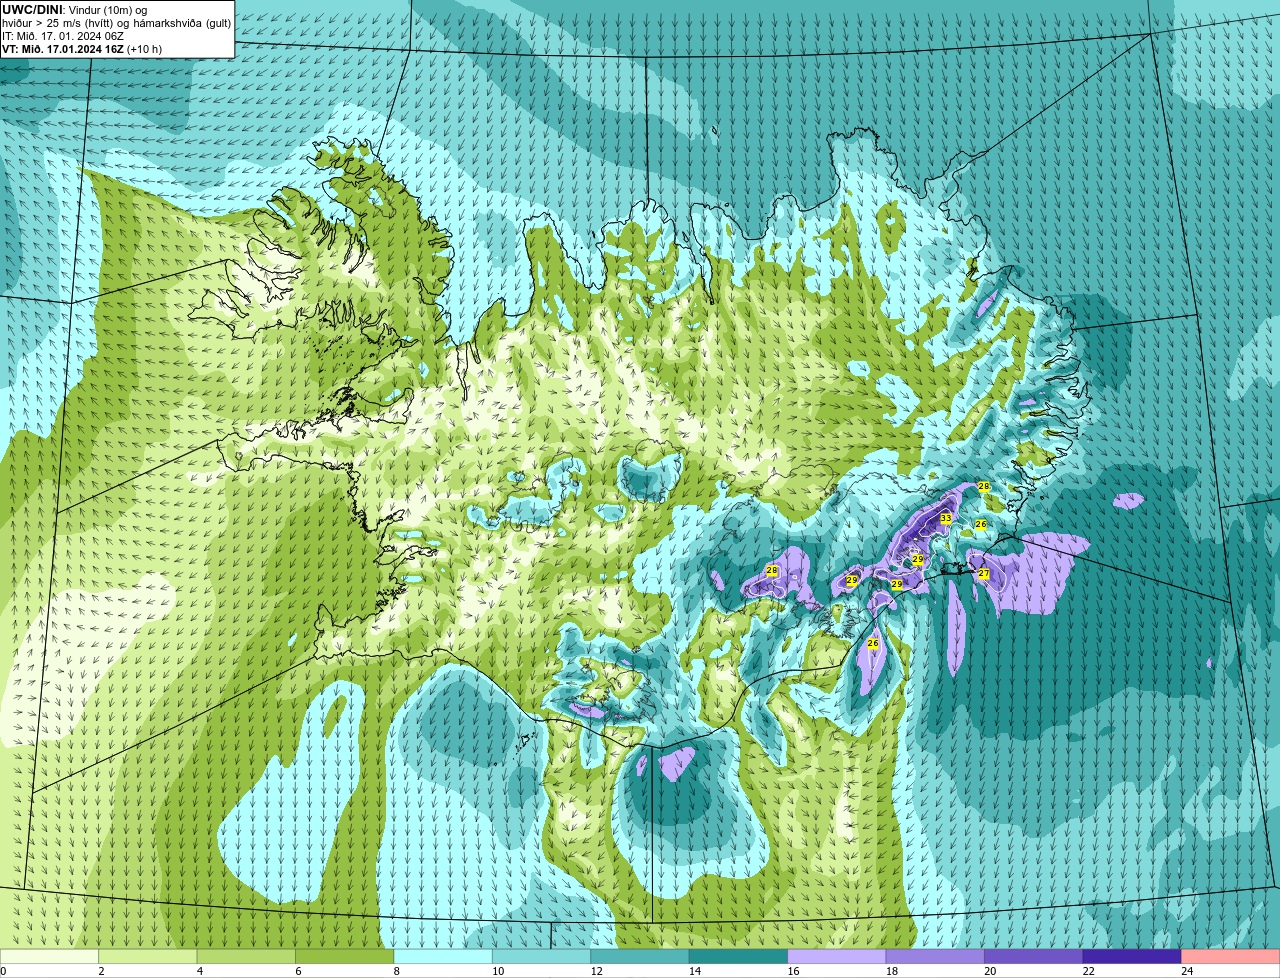Click the legend tick label 8
This screenshot has width=1280, height=978.
pos(396,971)
